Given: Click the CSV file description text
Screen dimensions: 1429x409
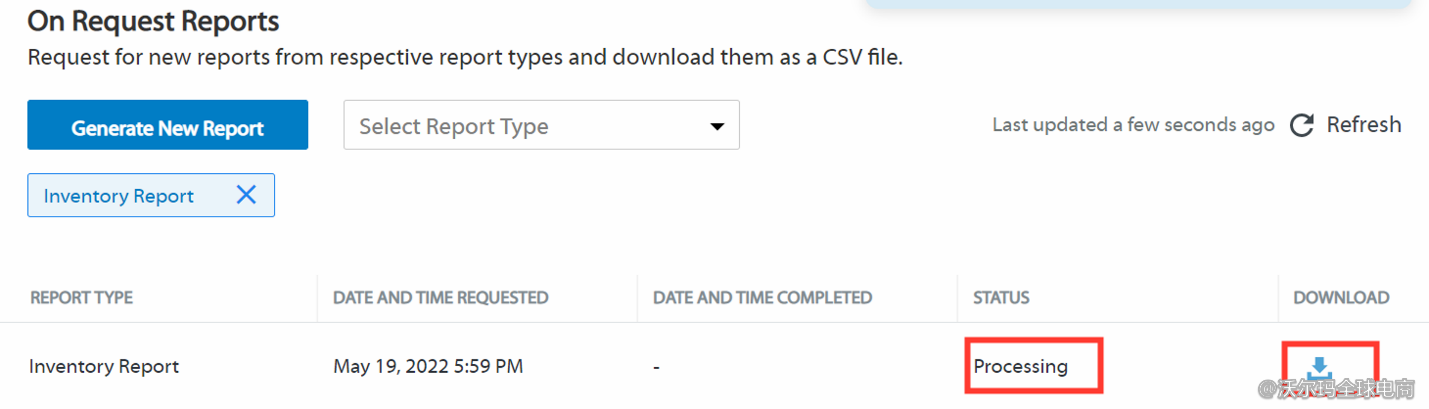Looking at the screenshot, I should (x=465, y=57).
